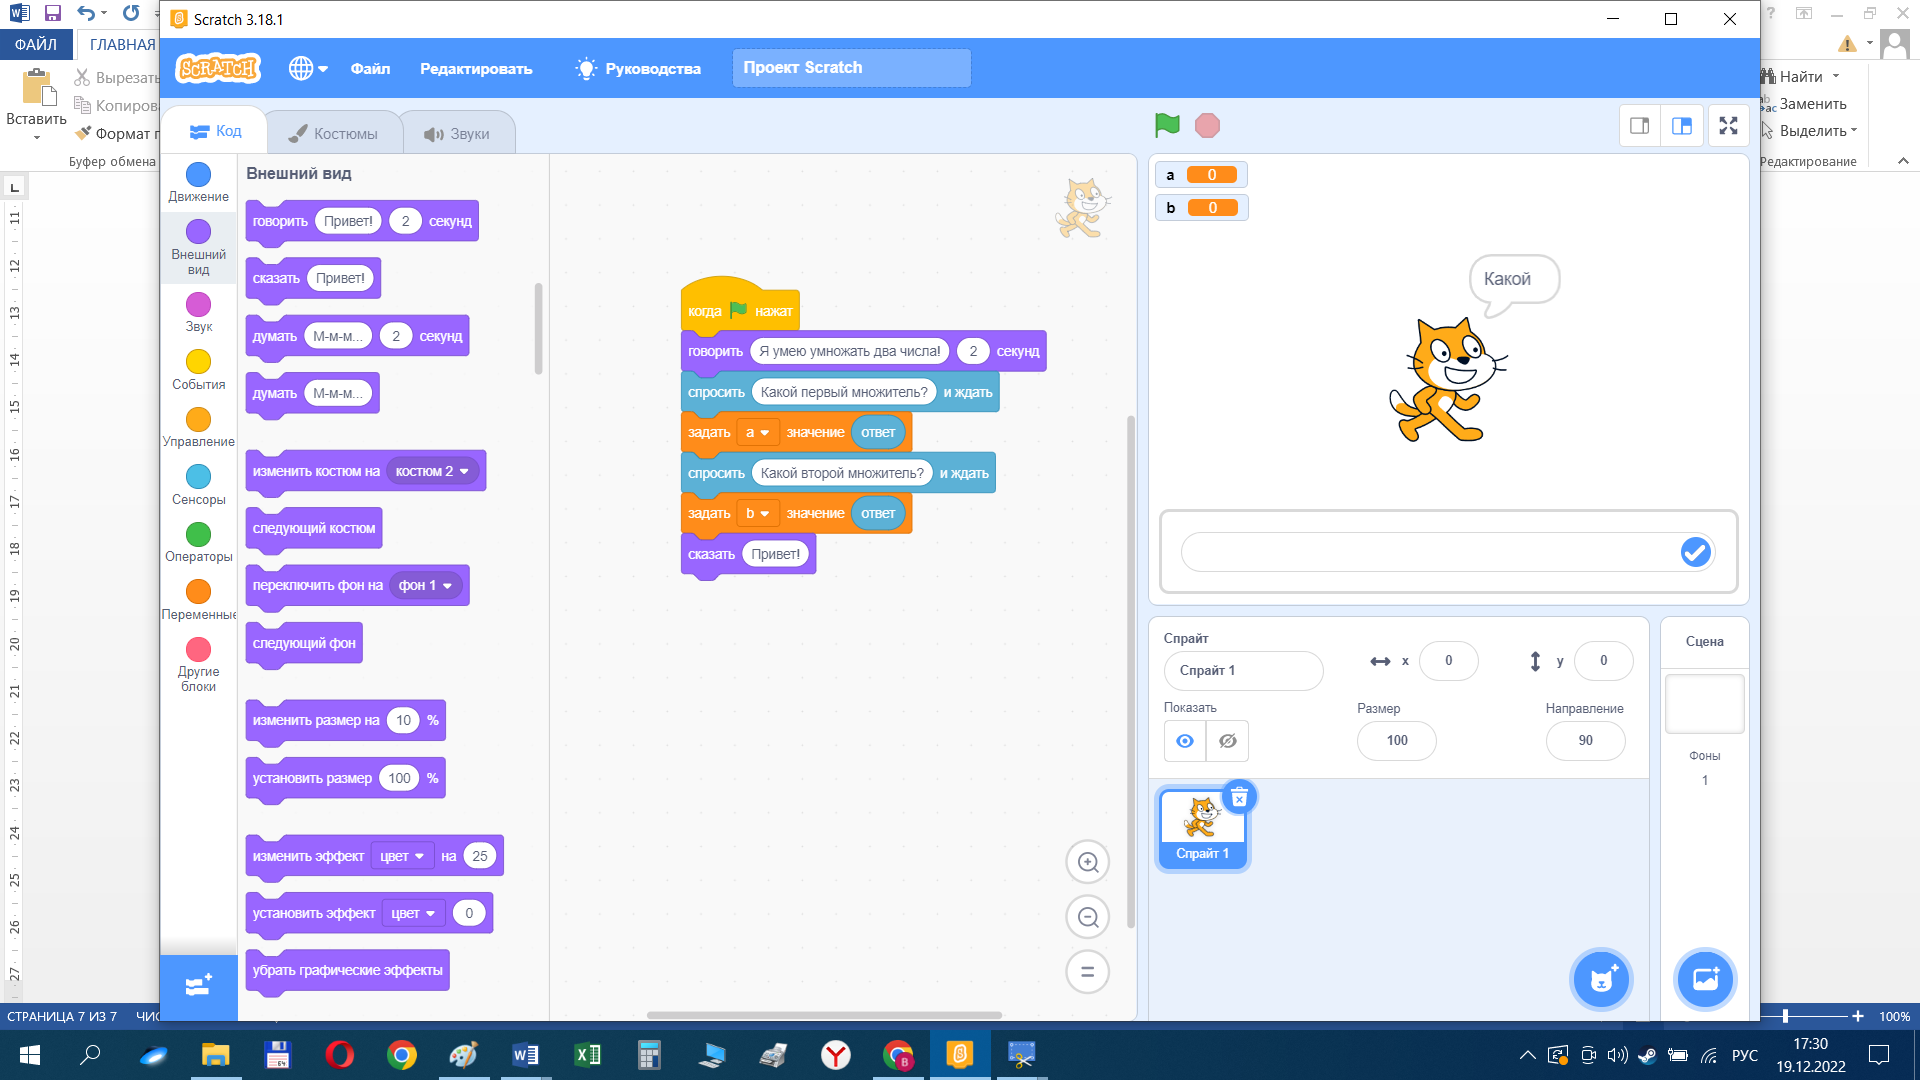Select the stage backdrop thumbnail
The image size is (1920, 1080).
[1704, 703]
